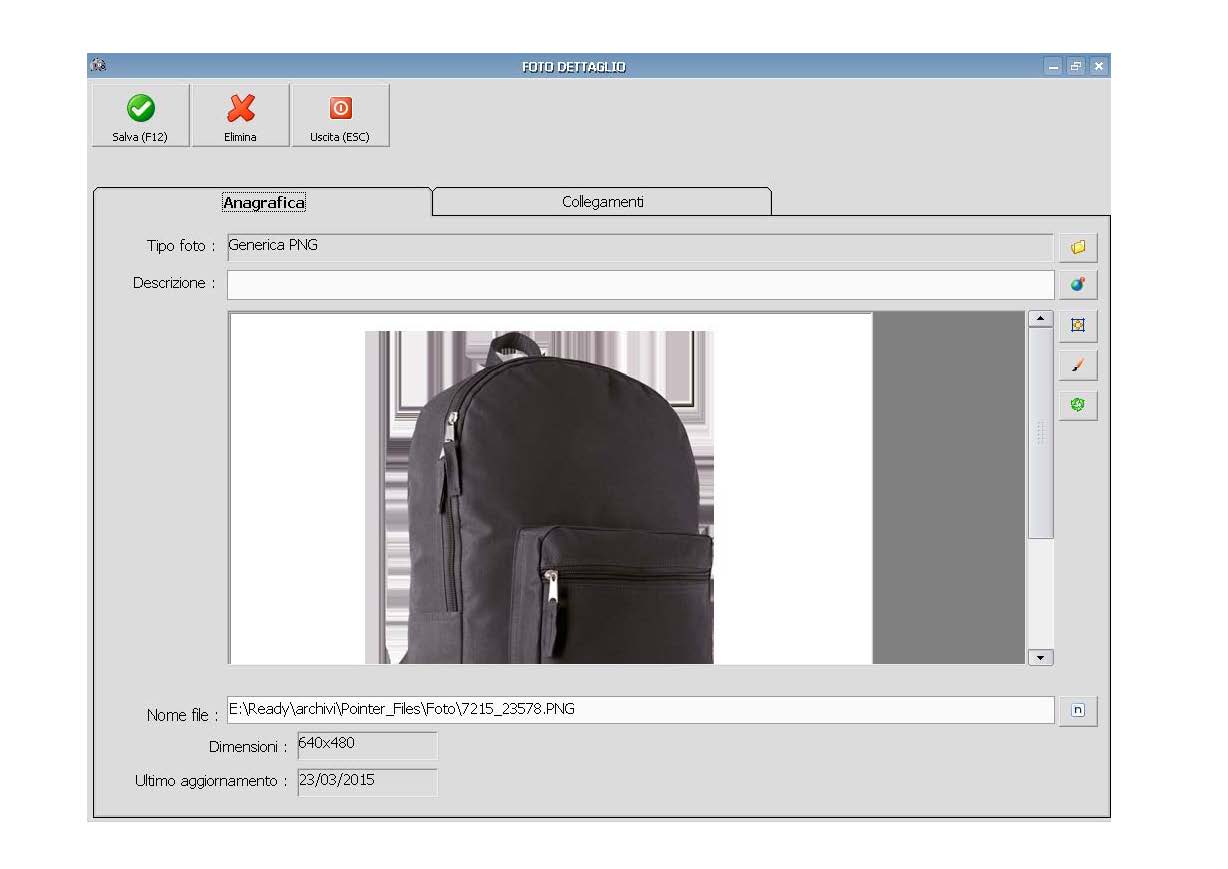Click the globe icon beside Descrizione
Viewport: 1228px width, 869px height.
pos(1078,285)
